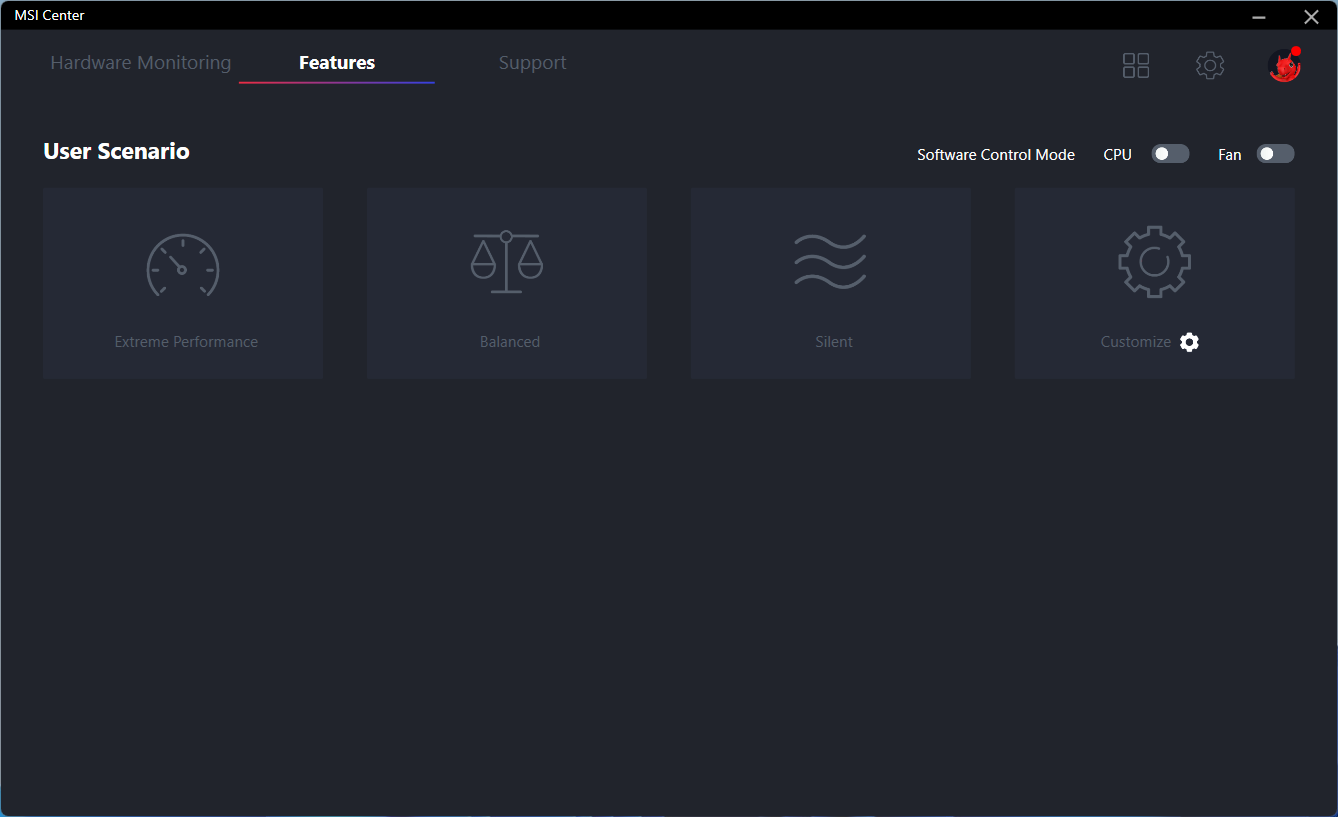Image resolution: width=1338 pixels, height=817 pixels.
Task: Open settings via the gear icon
Action: point(1210,66)
